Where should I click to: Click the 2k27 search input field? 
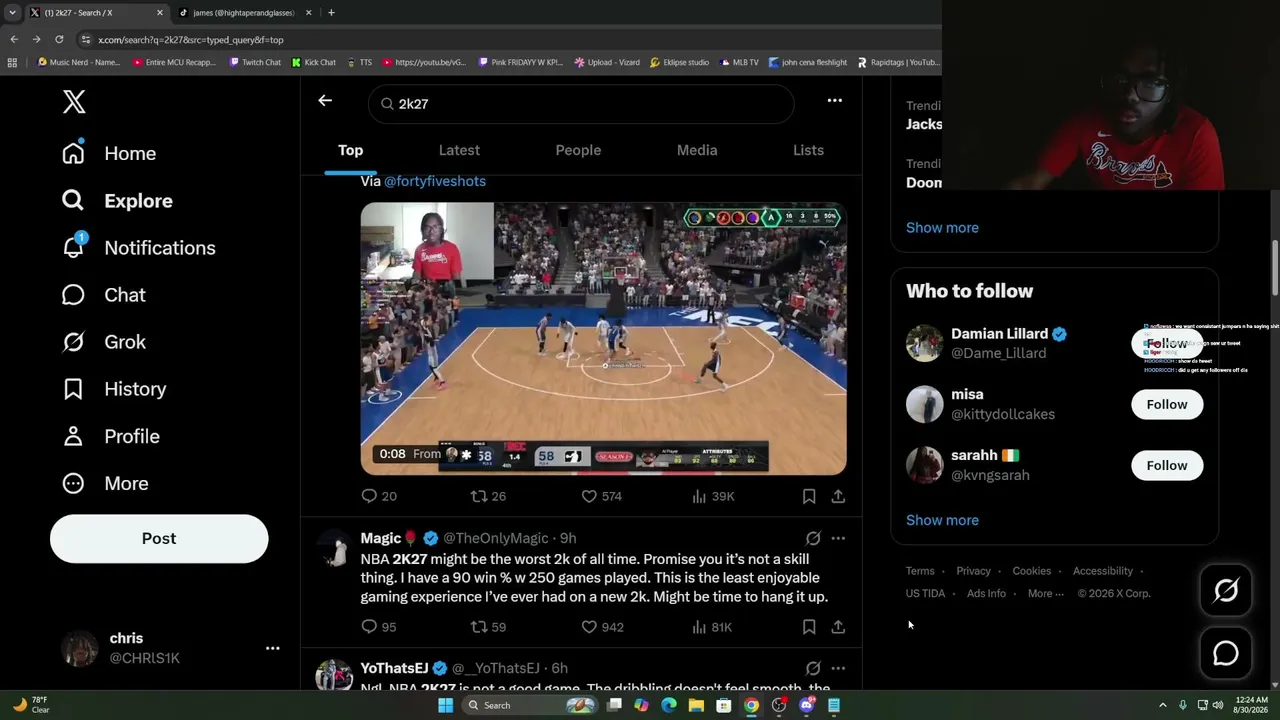[x=581, y=104]
